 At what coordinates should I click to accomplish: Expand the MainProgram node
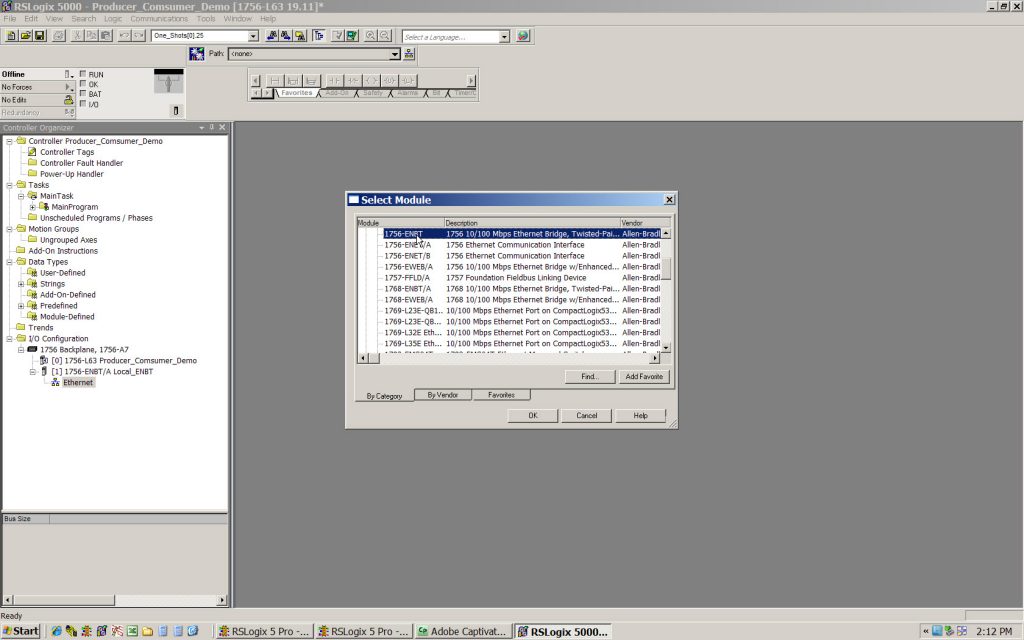(x=33, y=207)
